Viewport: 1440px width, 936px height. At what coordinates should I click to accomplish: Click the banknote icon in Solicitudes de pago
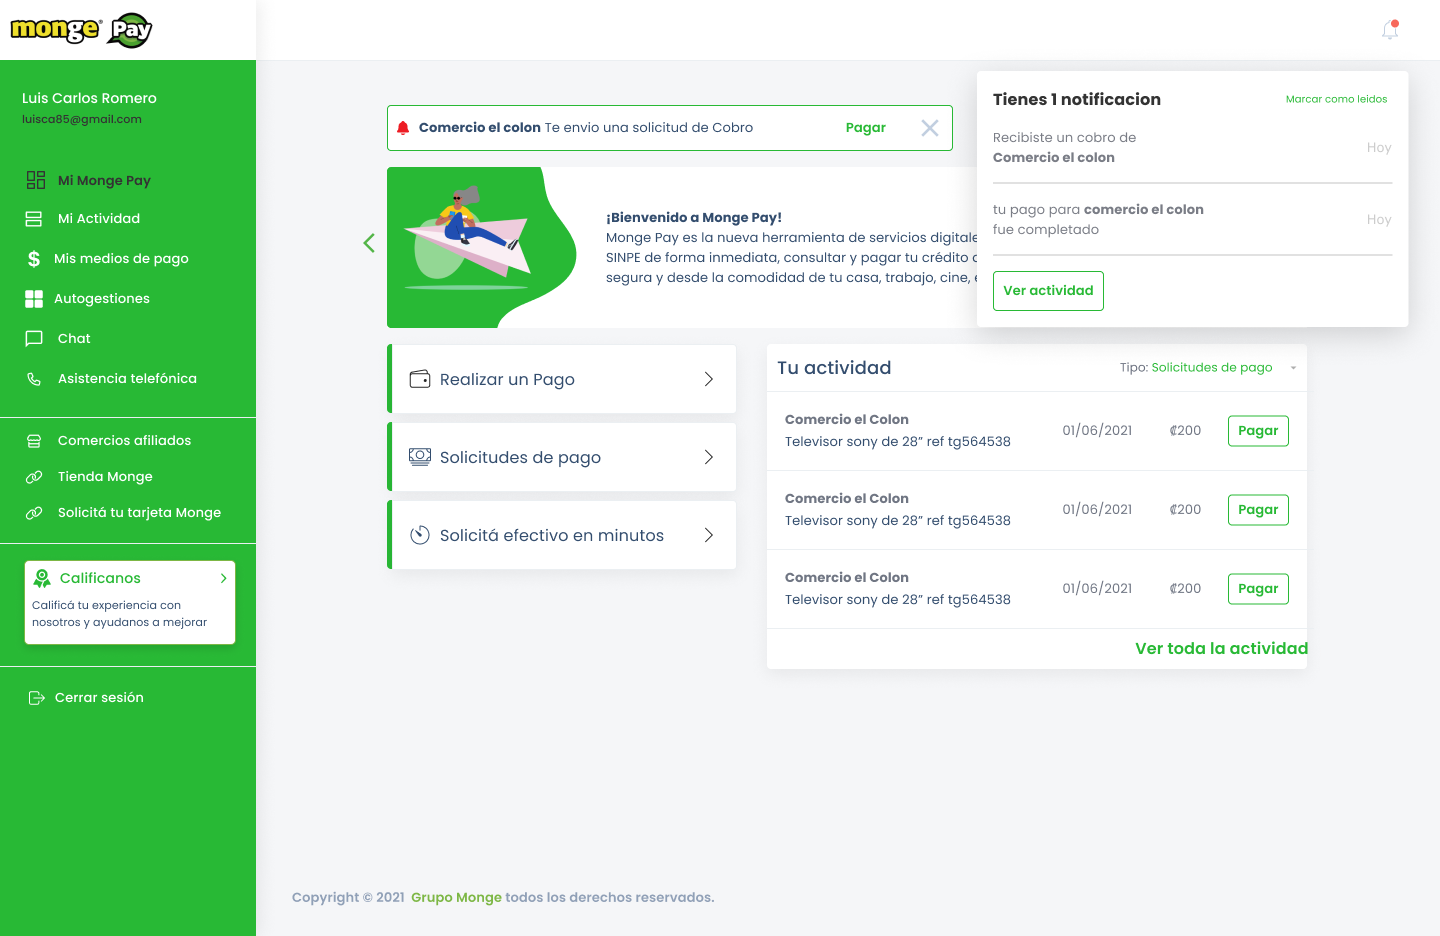coord(420,456)
